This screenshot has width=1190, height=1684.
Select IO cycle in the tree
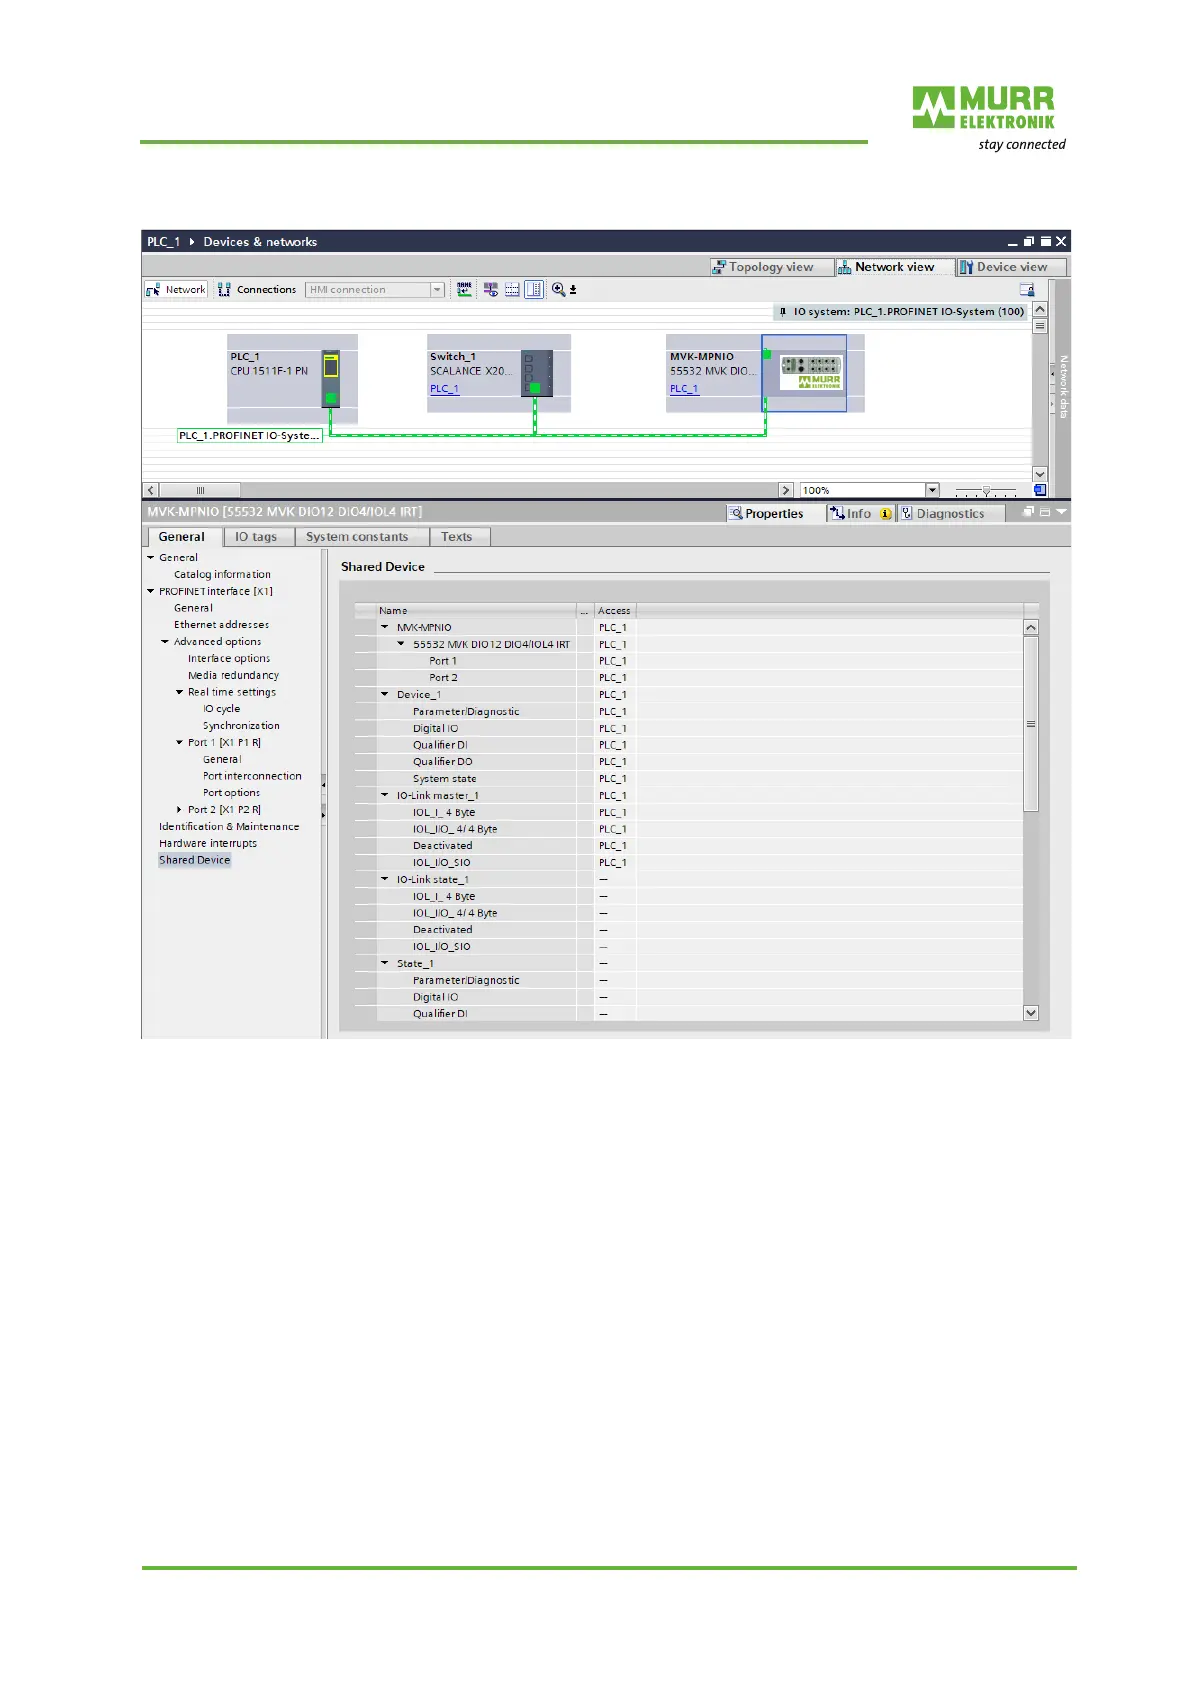(221, 709)
